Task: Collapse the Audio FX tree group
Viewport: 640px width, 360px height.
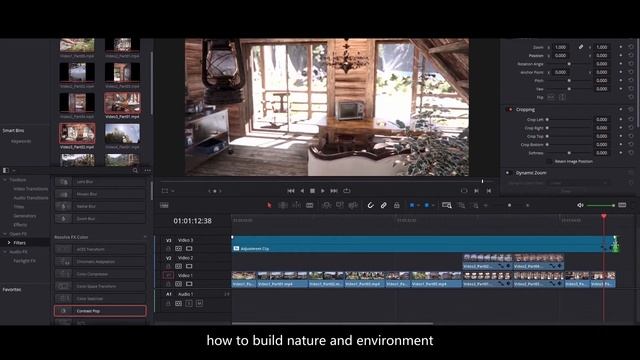Action: pos(5,252)
